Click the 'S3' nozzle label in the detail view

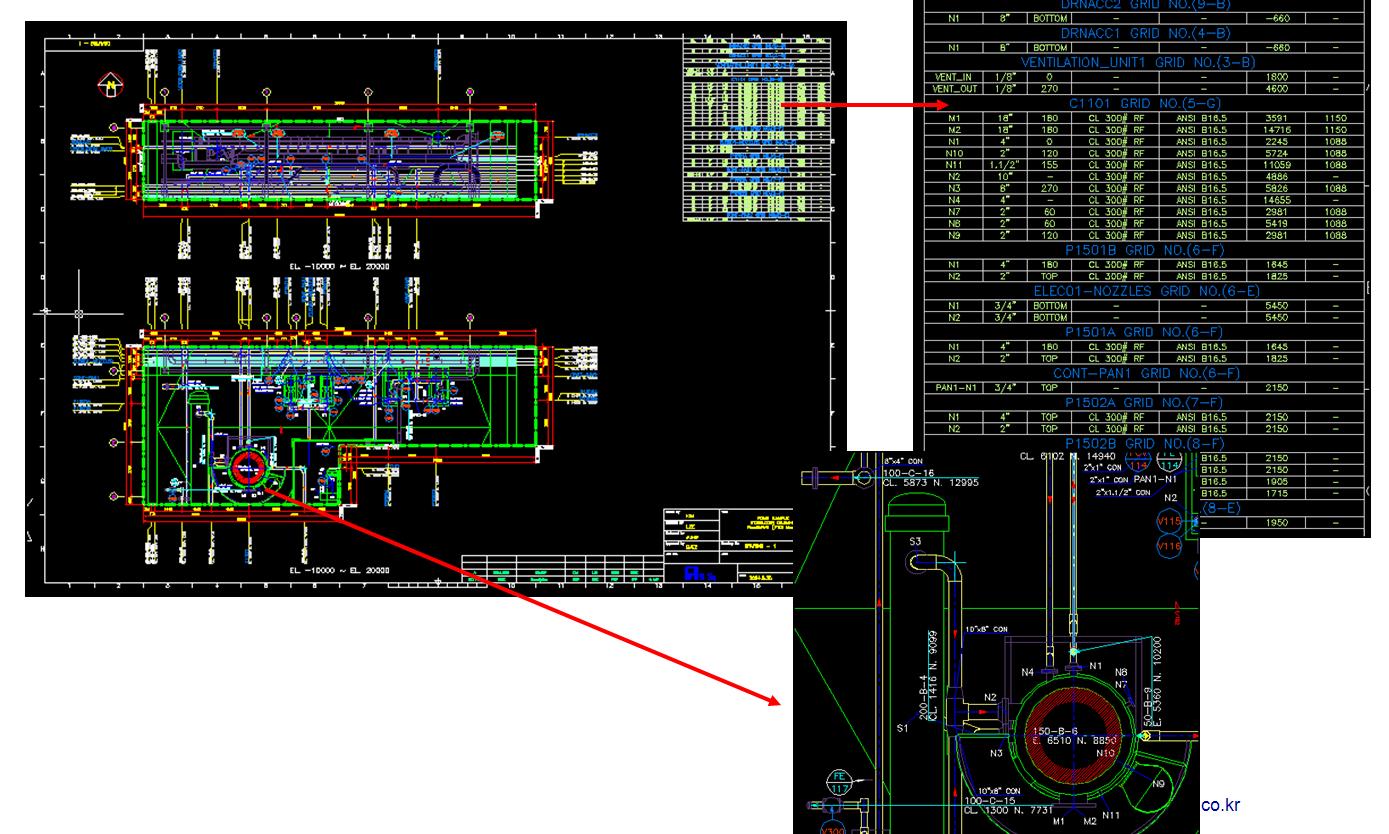(915, 541)
